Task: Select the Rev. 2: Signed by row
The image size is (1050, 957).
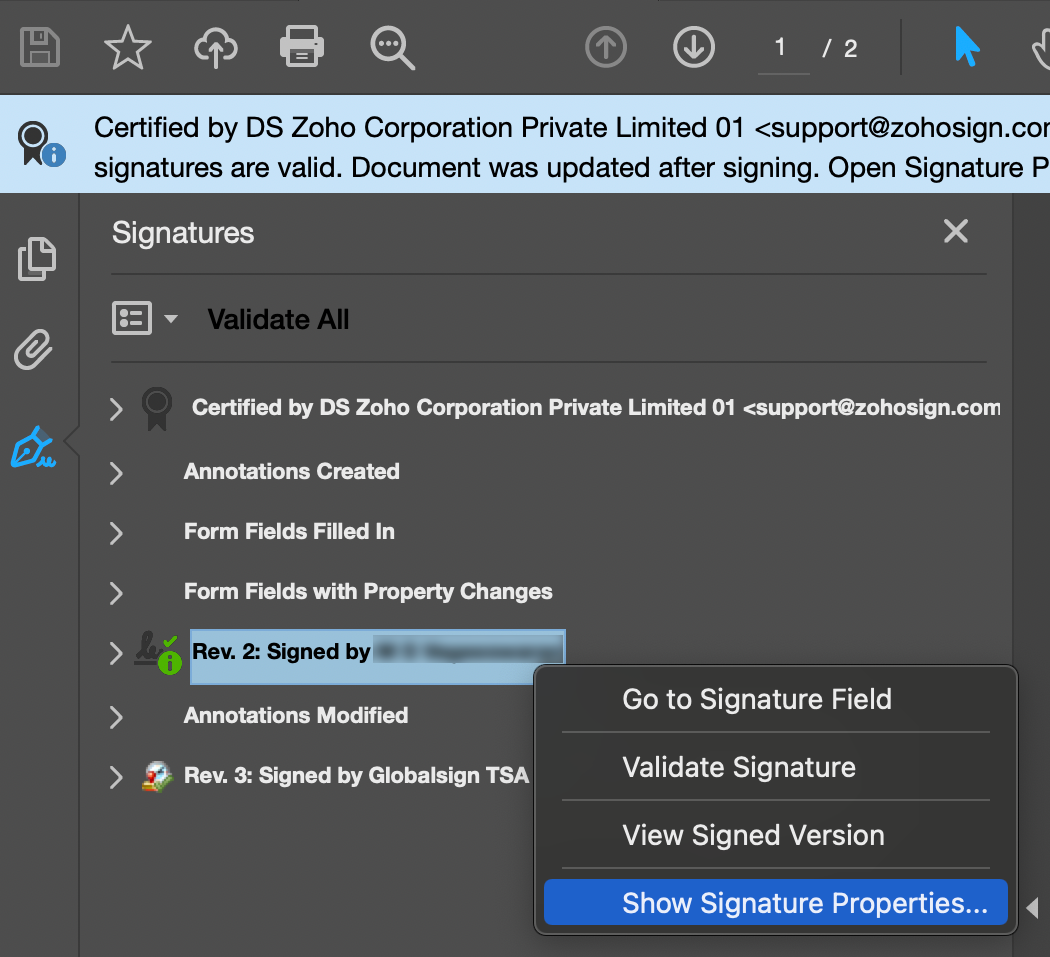Action: pyautogui.click(x=378, y=656)
